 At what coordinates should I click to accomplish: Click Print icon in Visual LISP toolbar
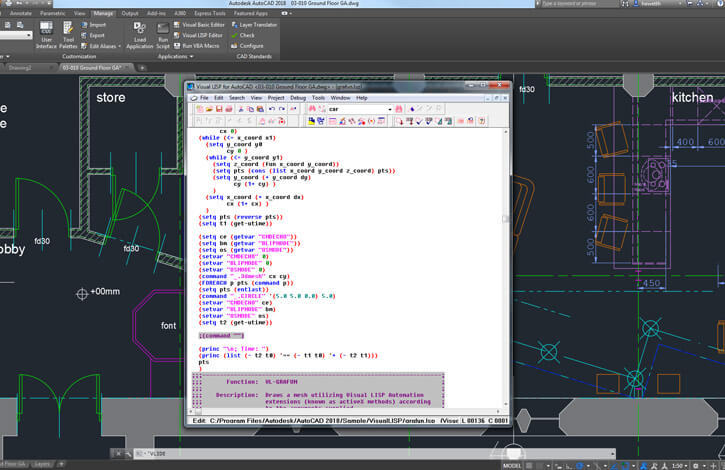point(229,109)
